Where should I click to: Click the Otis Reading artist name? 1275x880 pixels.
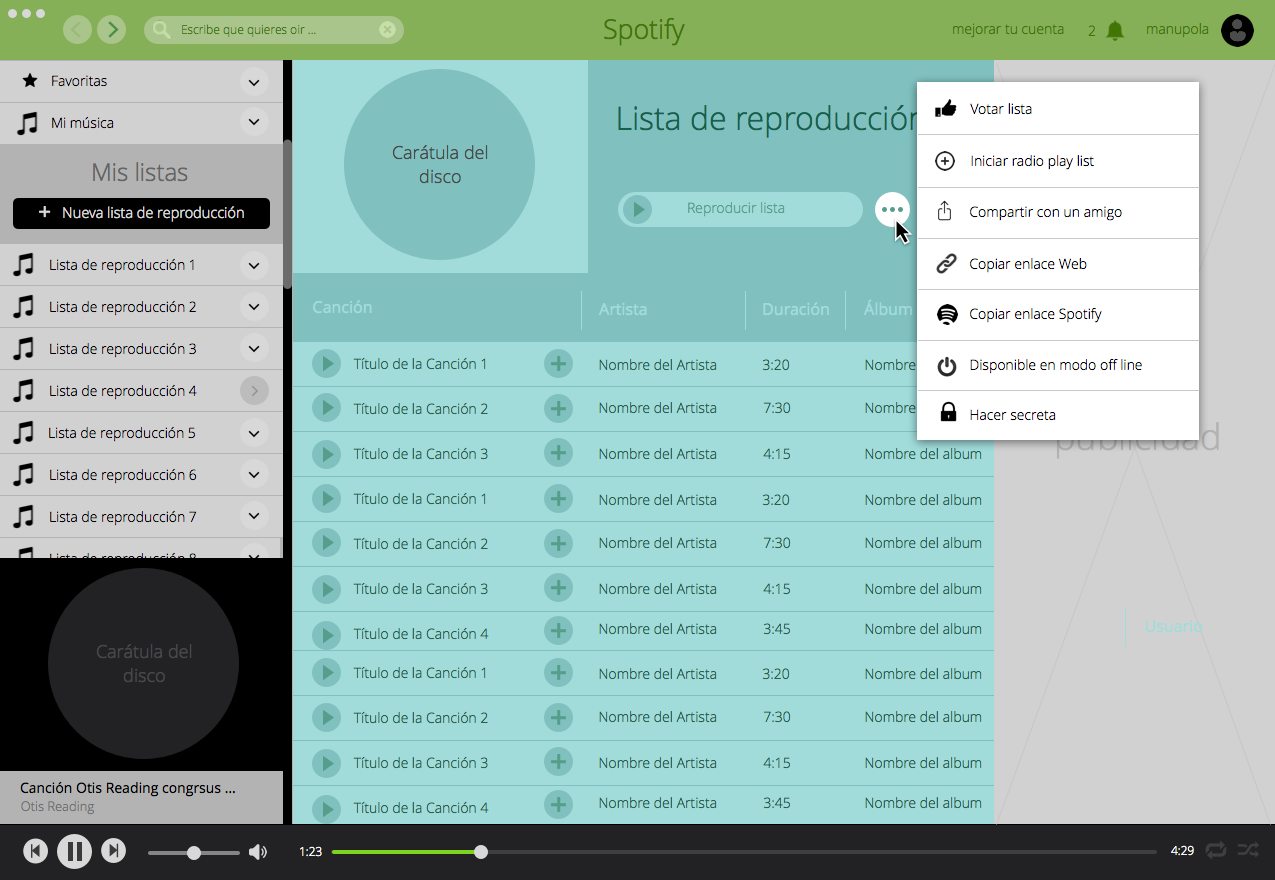[x=57, y=806]
